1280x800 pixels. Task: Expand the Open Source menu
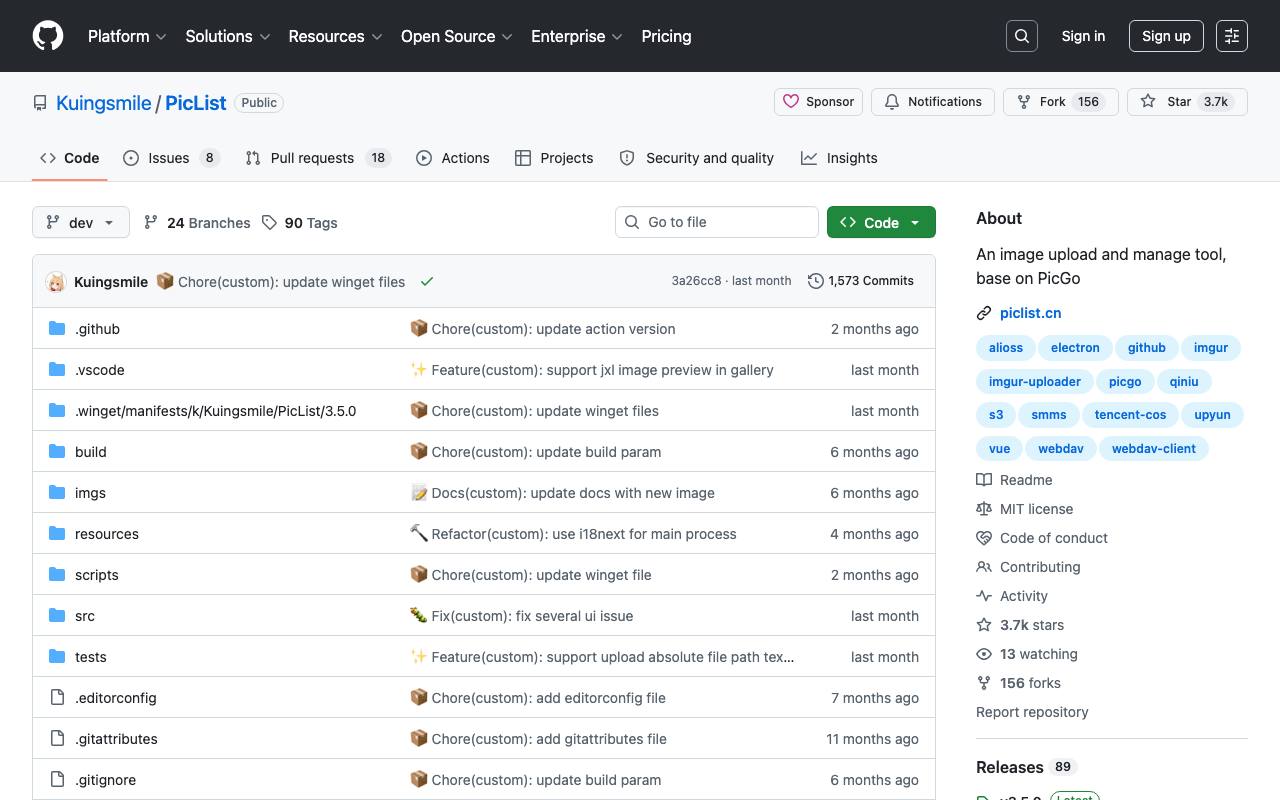click(x=457, y=36)
